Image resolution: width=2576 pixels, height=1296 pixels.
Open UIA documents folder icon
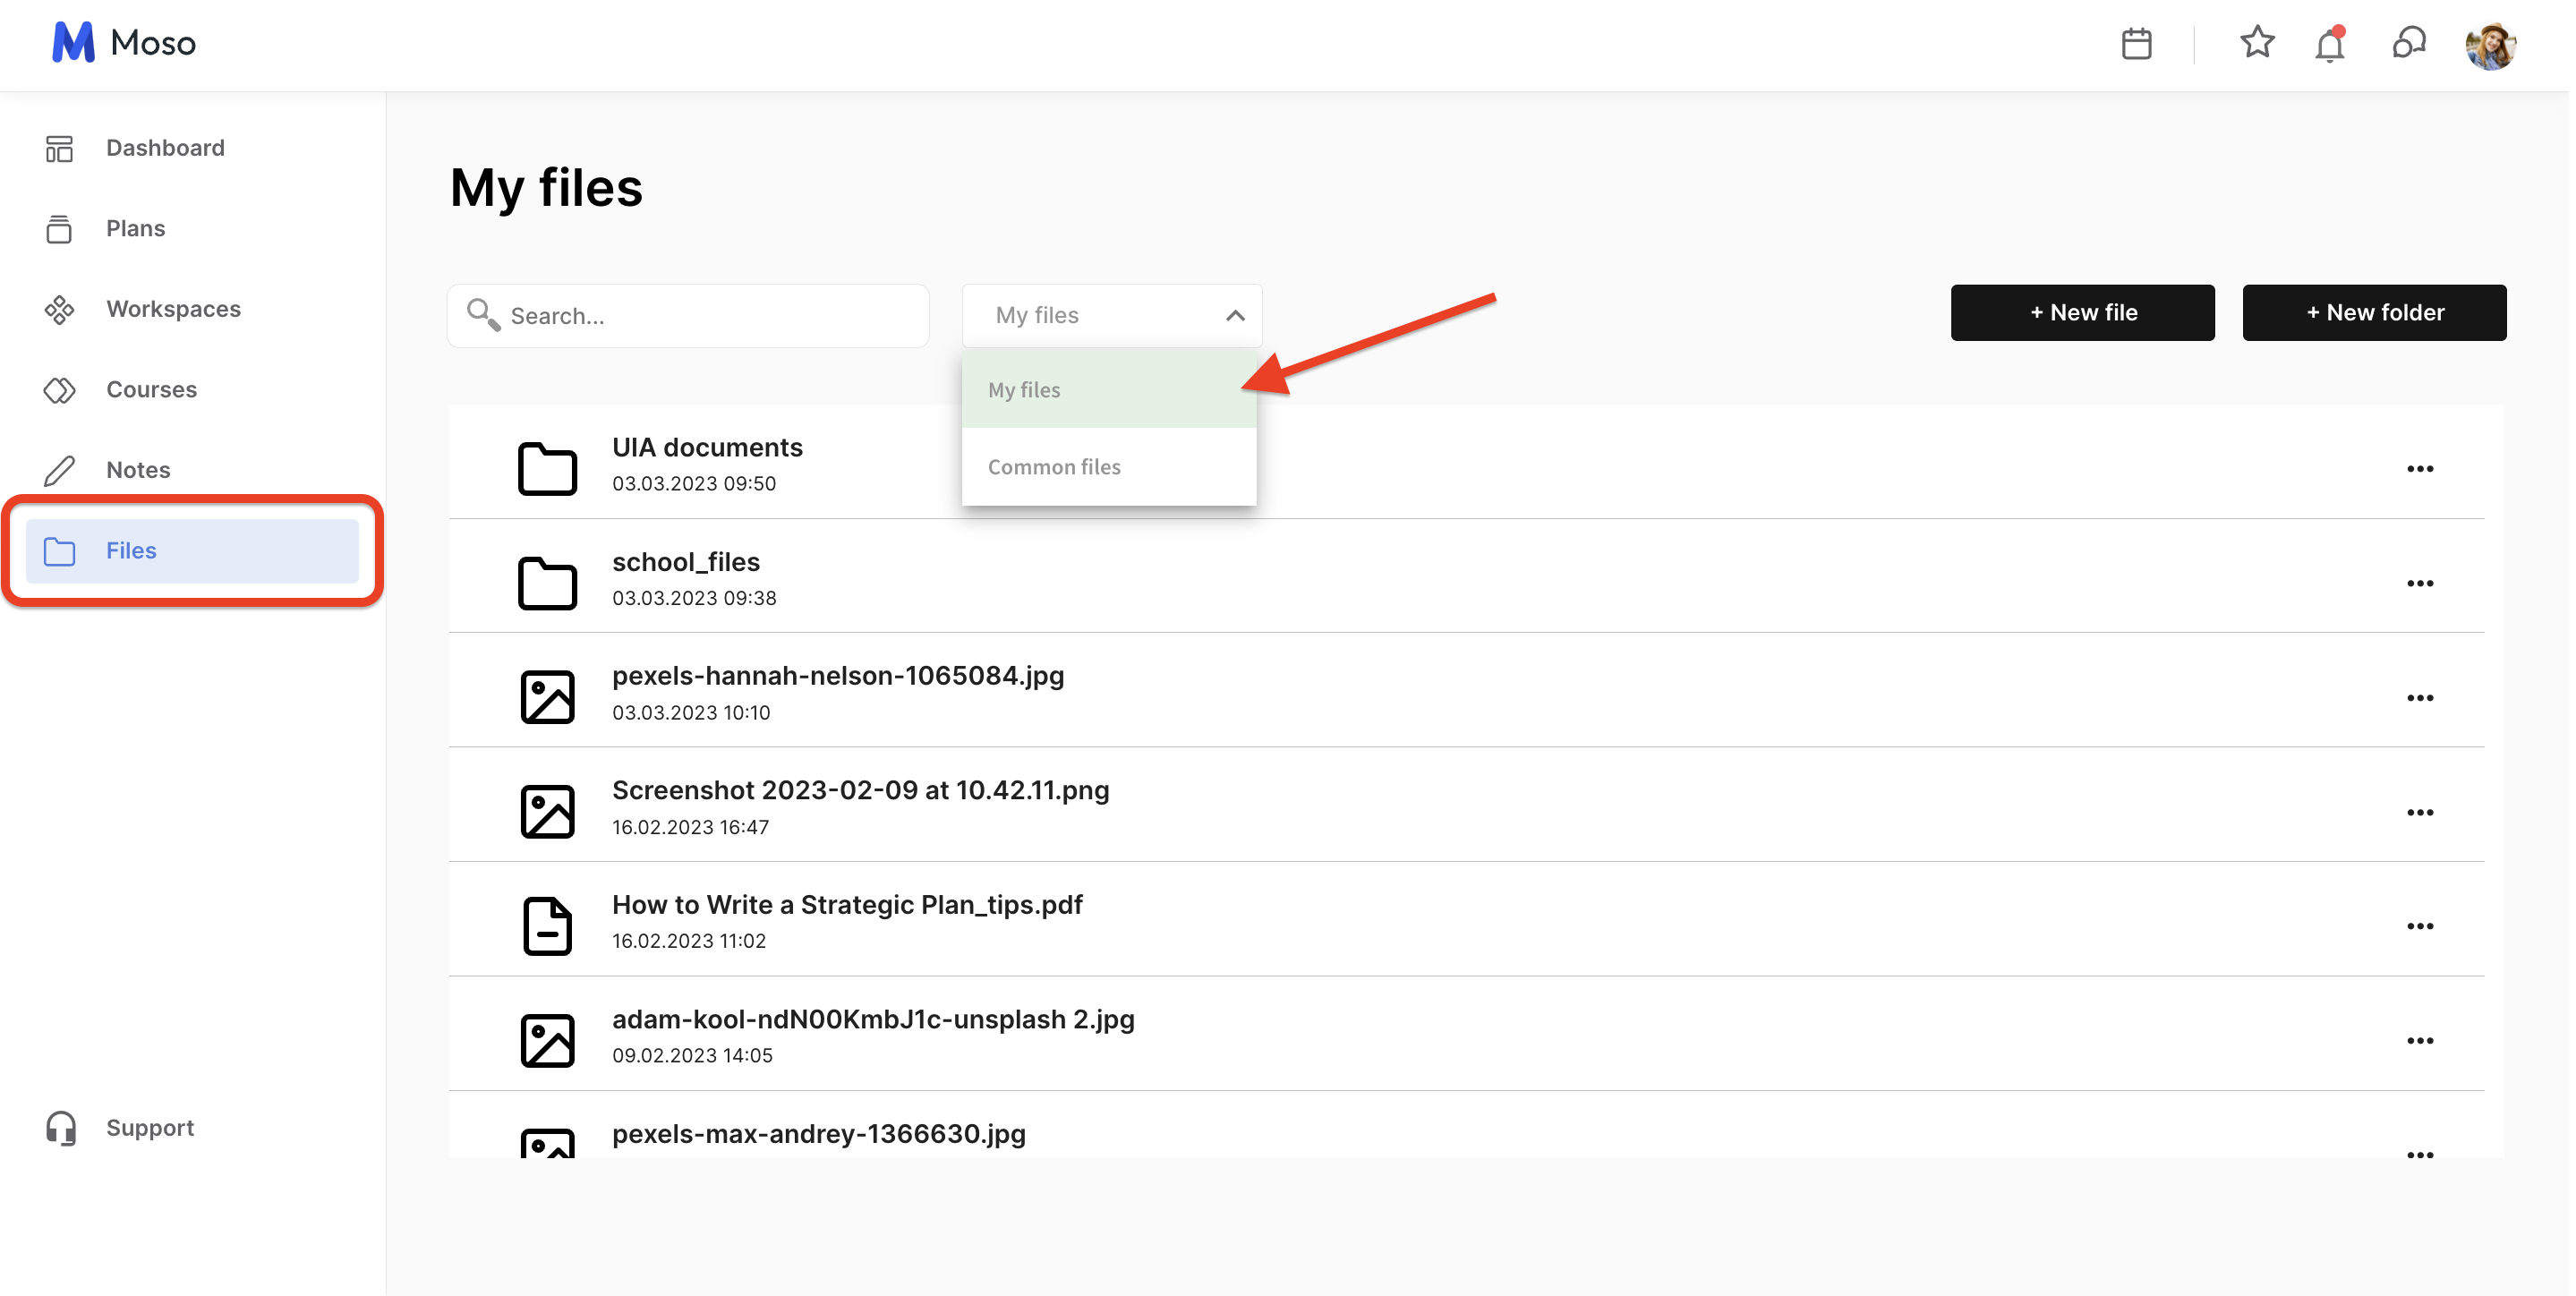pyautogui.click(x=547, y=467)
